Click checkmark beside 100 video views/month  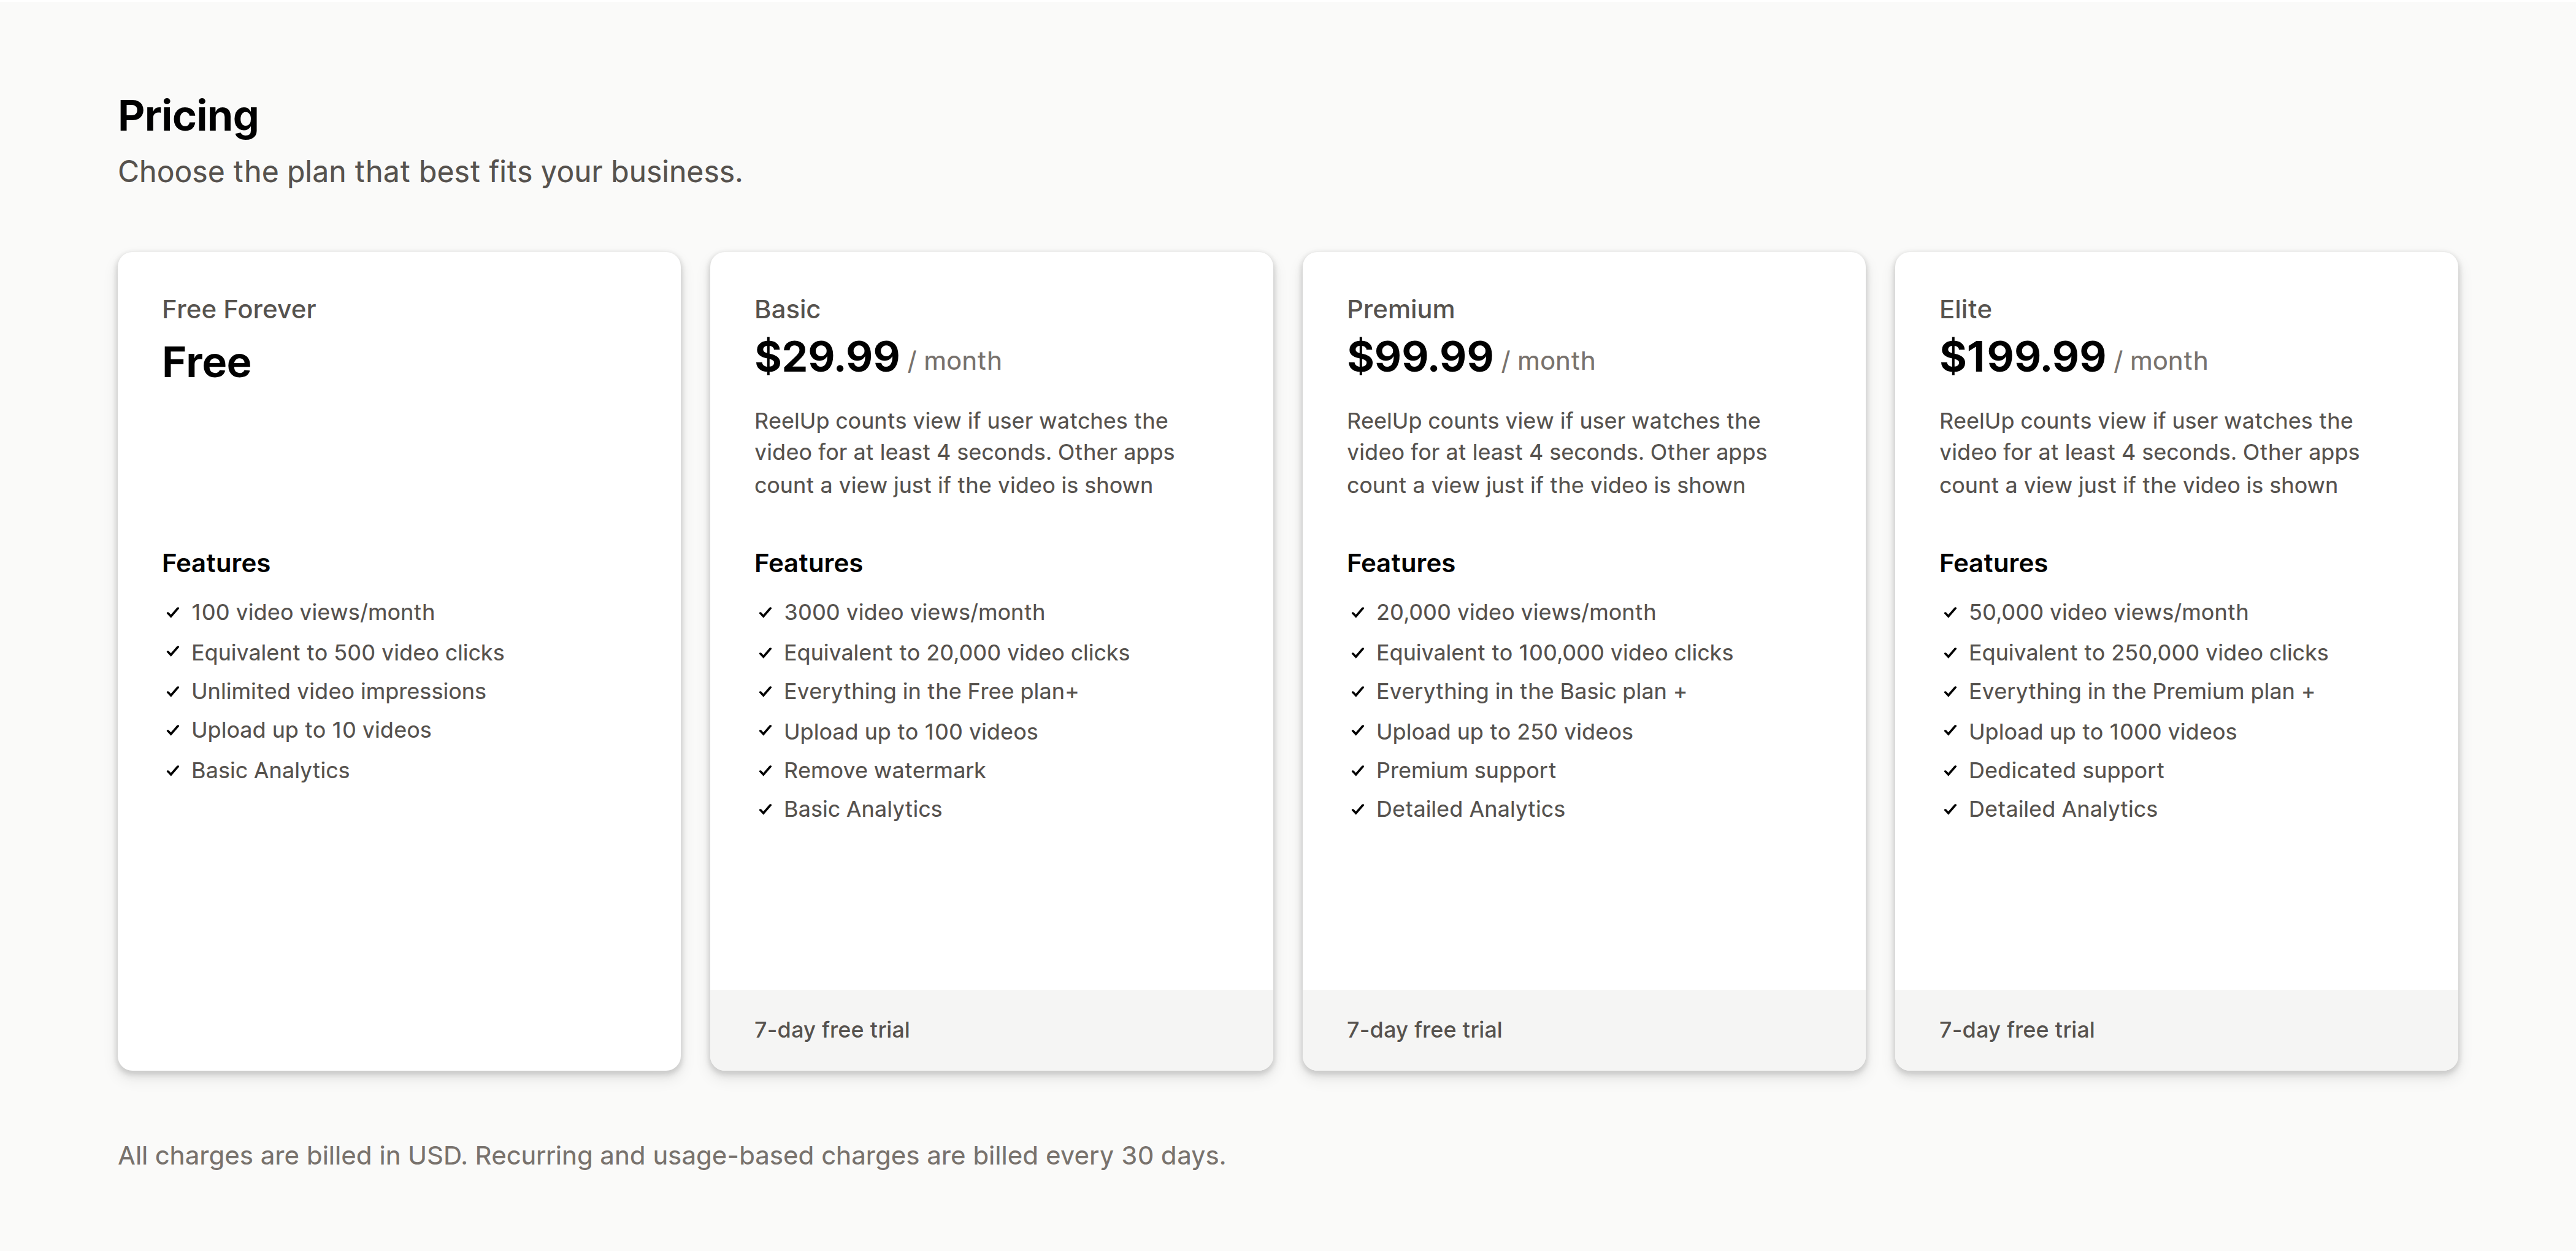click(172, 612)
